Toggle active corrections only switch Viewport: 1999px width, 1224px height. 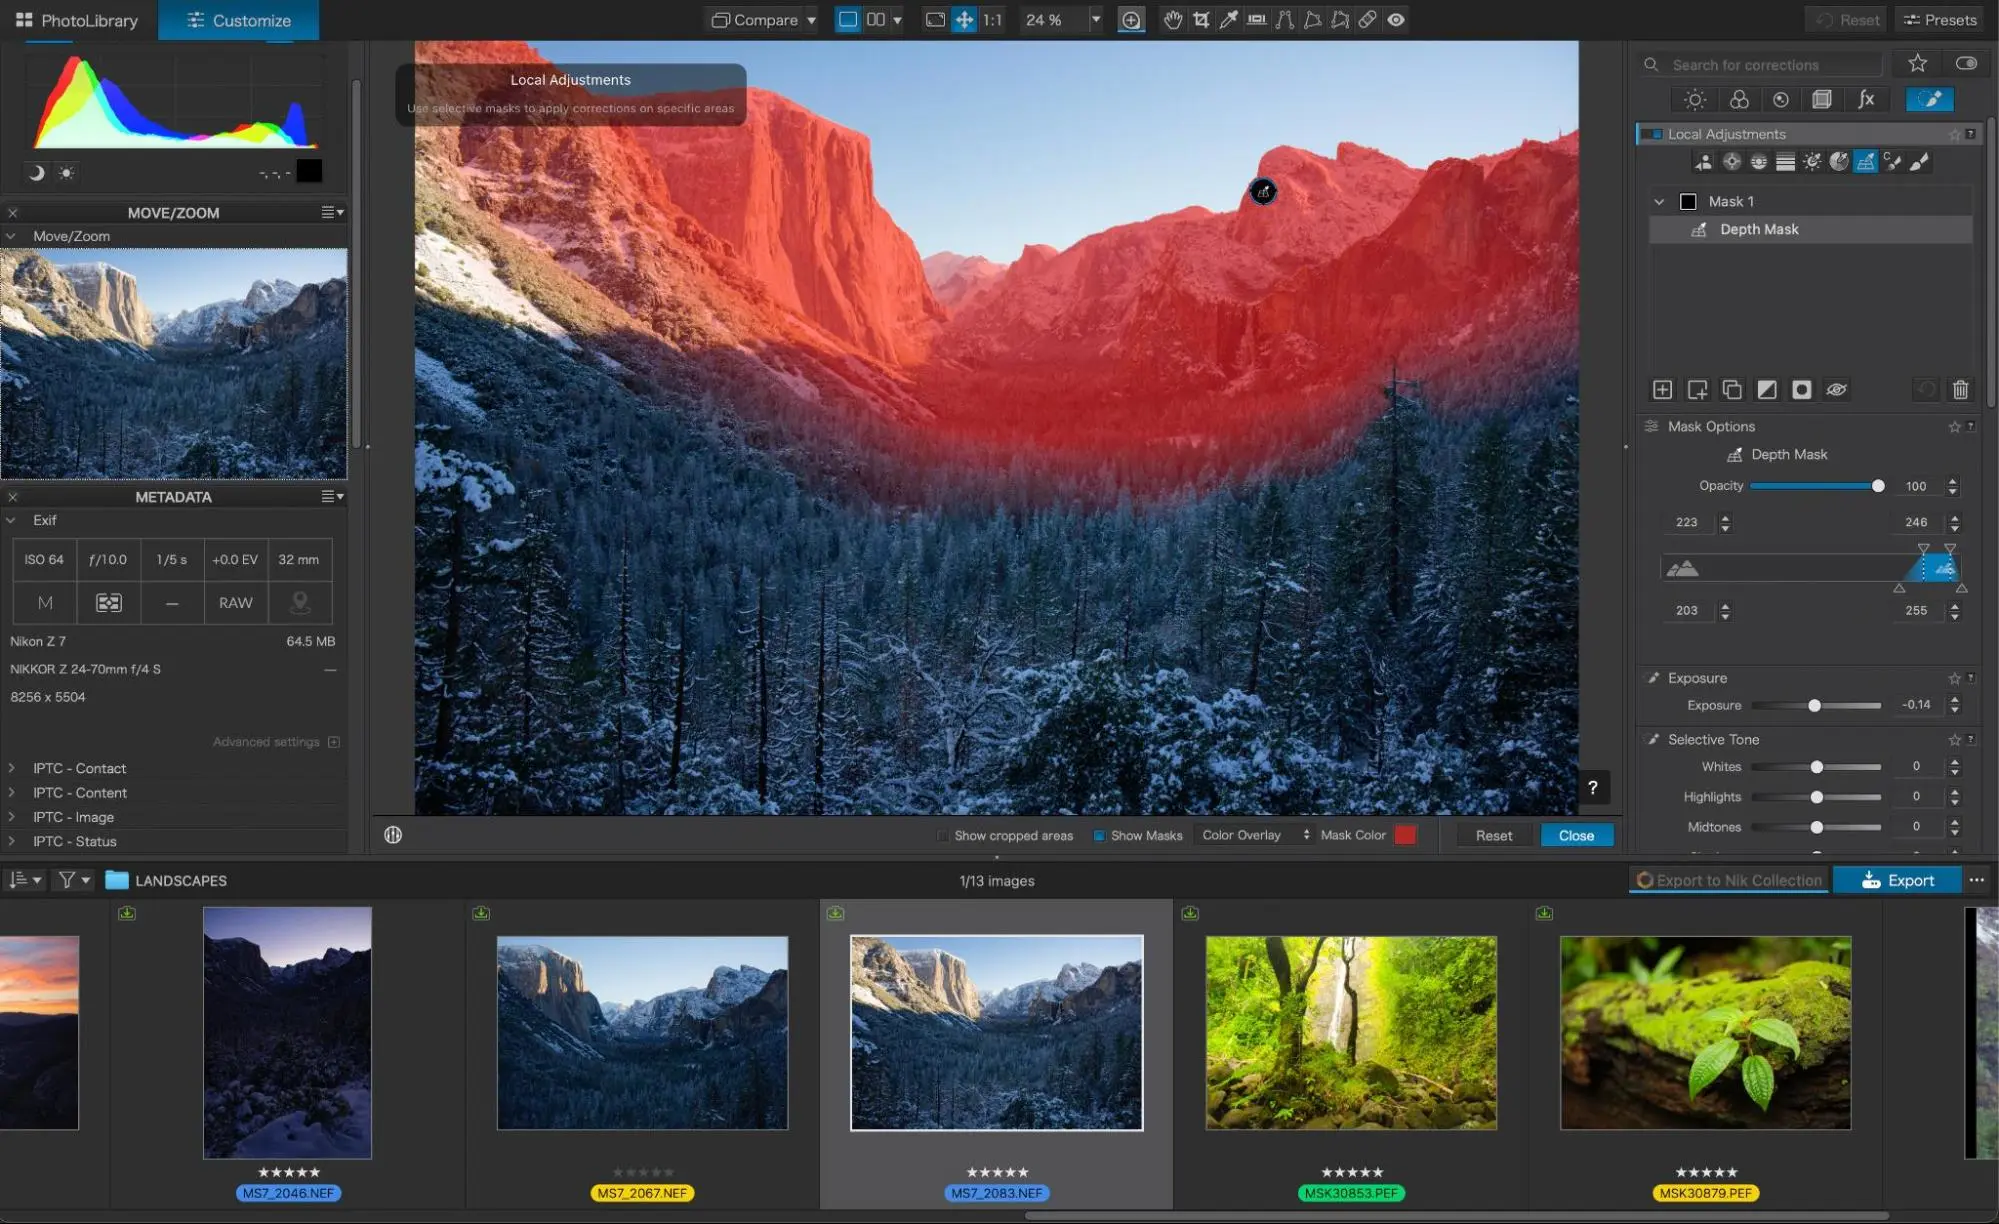[1966, 64]
